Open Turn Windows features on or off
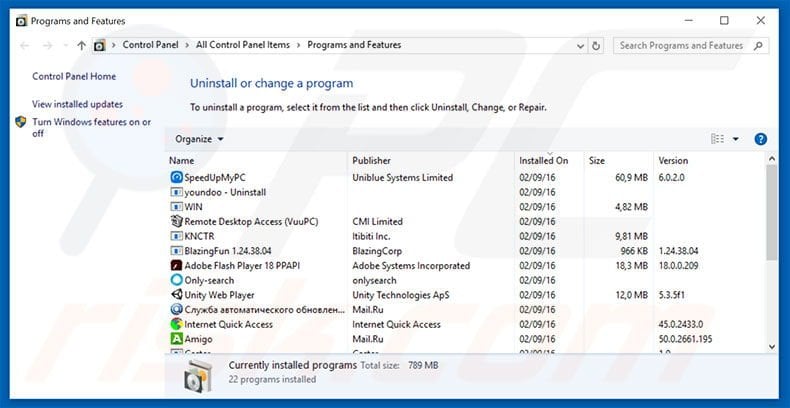Screen dimensions: 790x408 [x=92, y=127]
